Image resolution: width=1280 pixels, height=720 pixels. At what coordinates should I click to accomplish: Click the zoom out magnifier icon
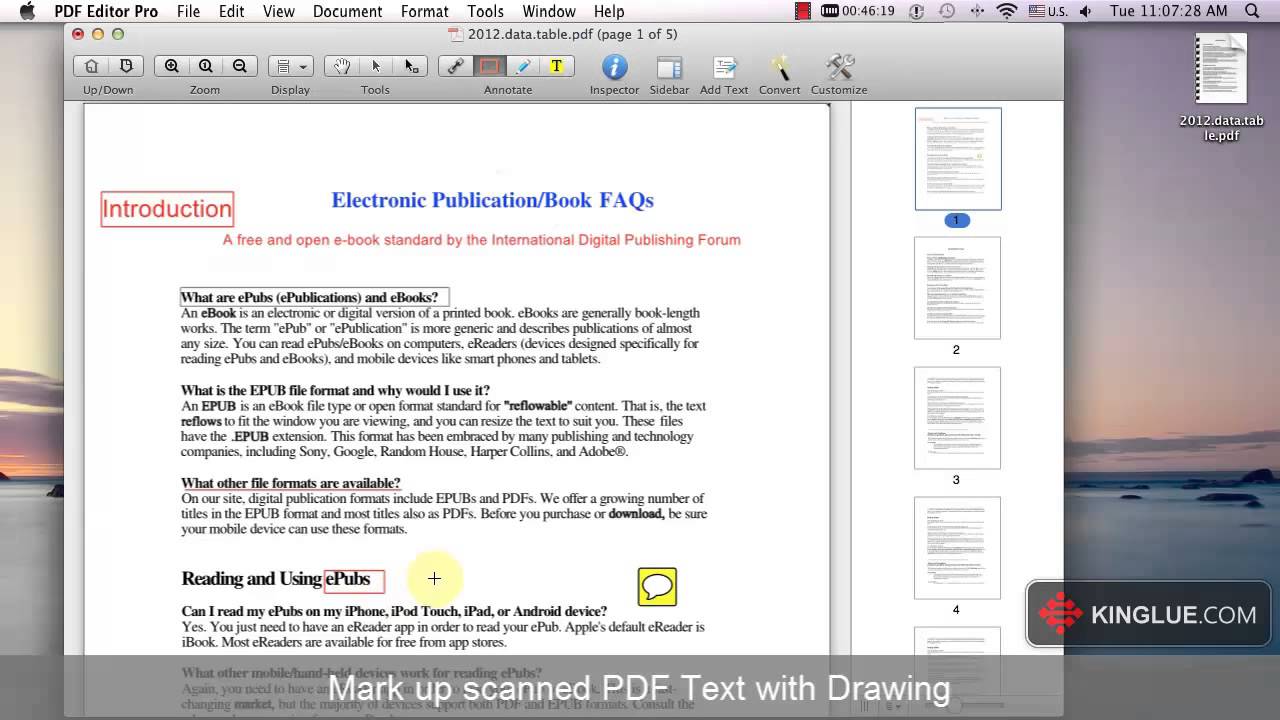240,66
